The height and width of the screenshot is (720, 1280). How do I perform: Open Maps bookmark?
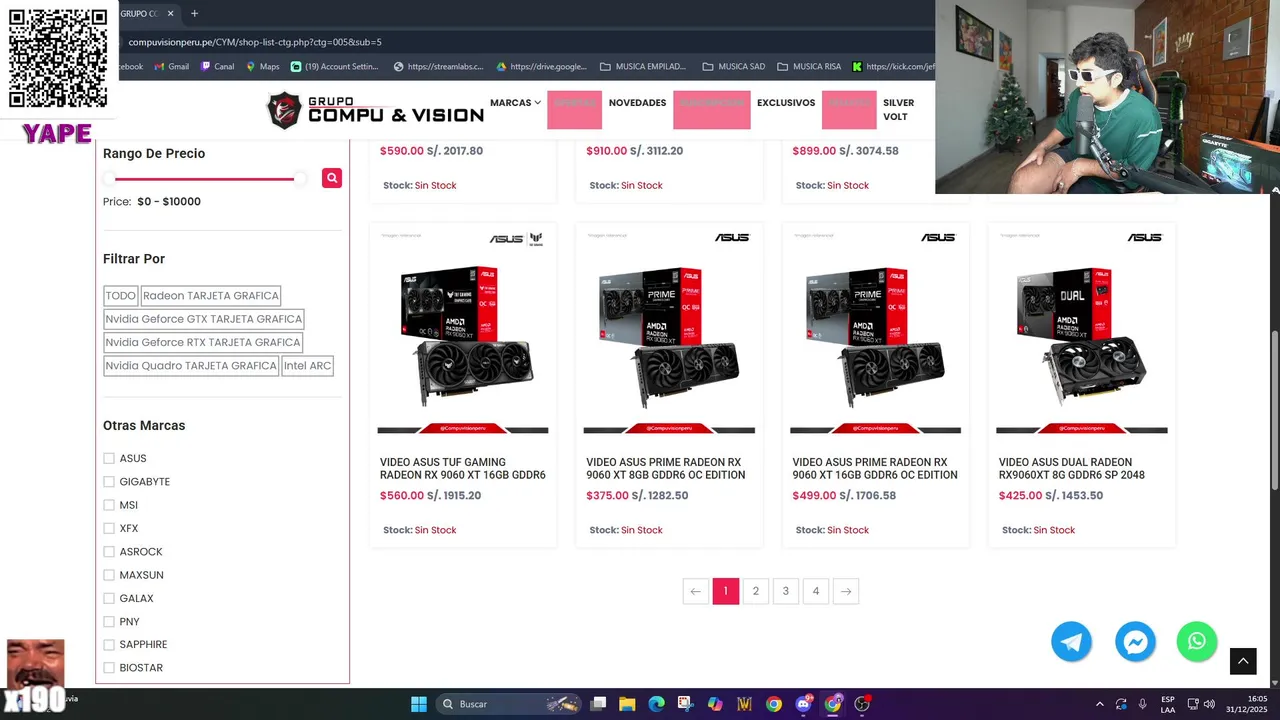[263, 67]
